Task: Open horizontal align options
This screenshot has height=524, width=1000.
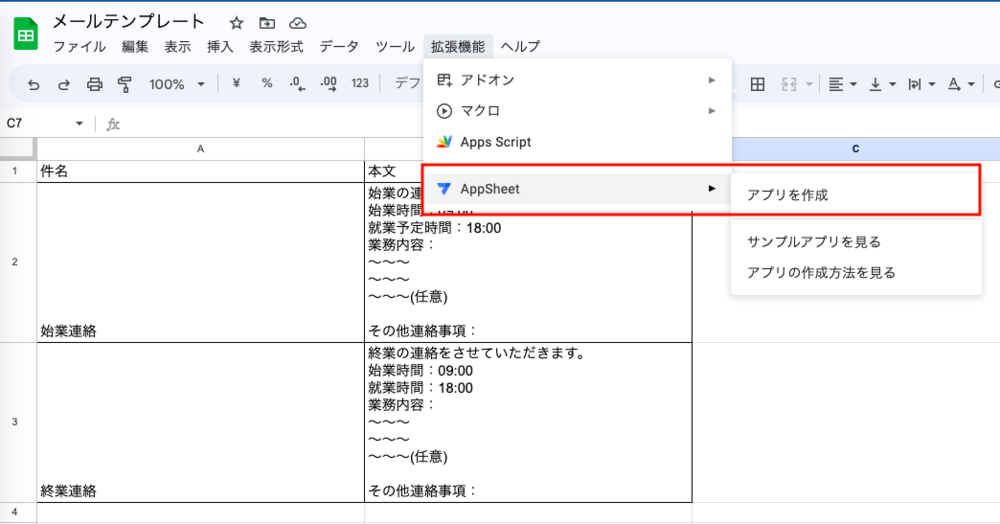Action: (842, 84)
